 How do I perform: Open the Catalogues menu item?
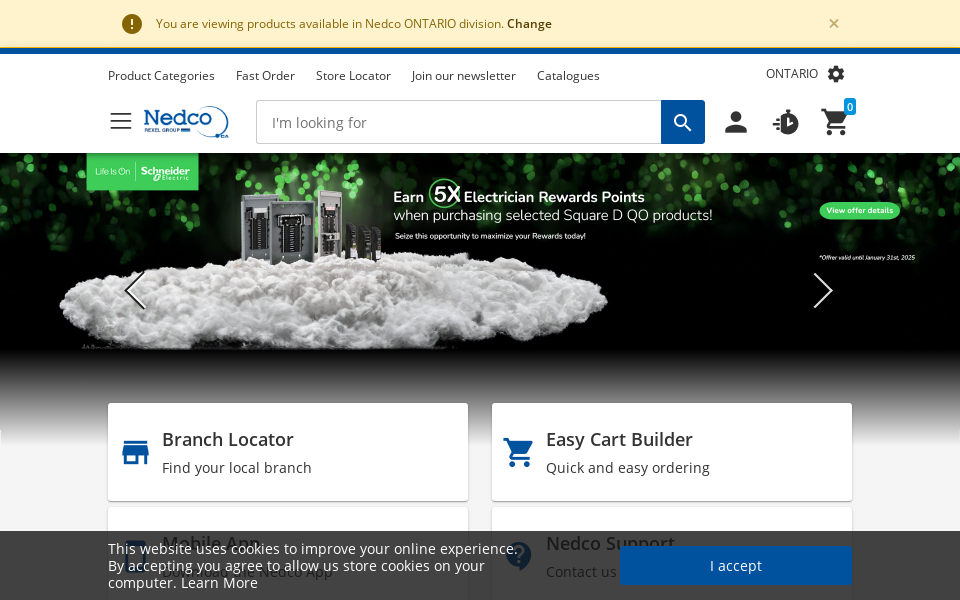pyautogui.click(x=567, y=75)
